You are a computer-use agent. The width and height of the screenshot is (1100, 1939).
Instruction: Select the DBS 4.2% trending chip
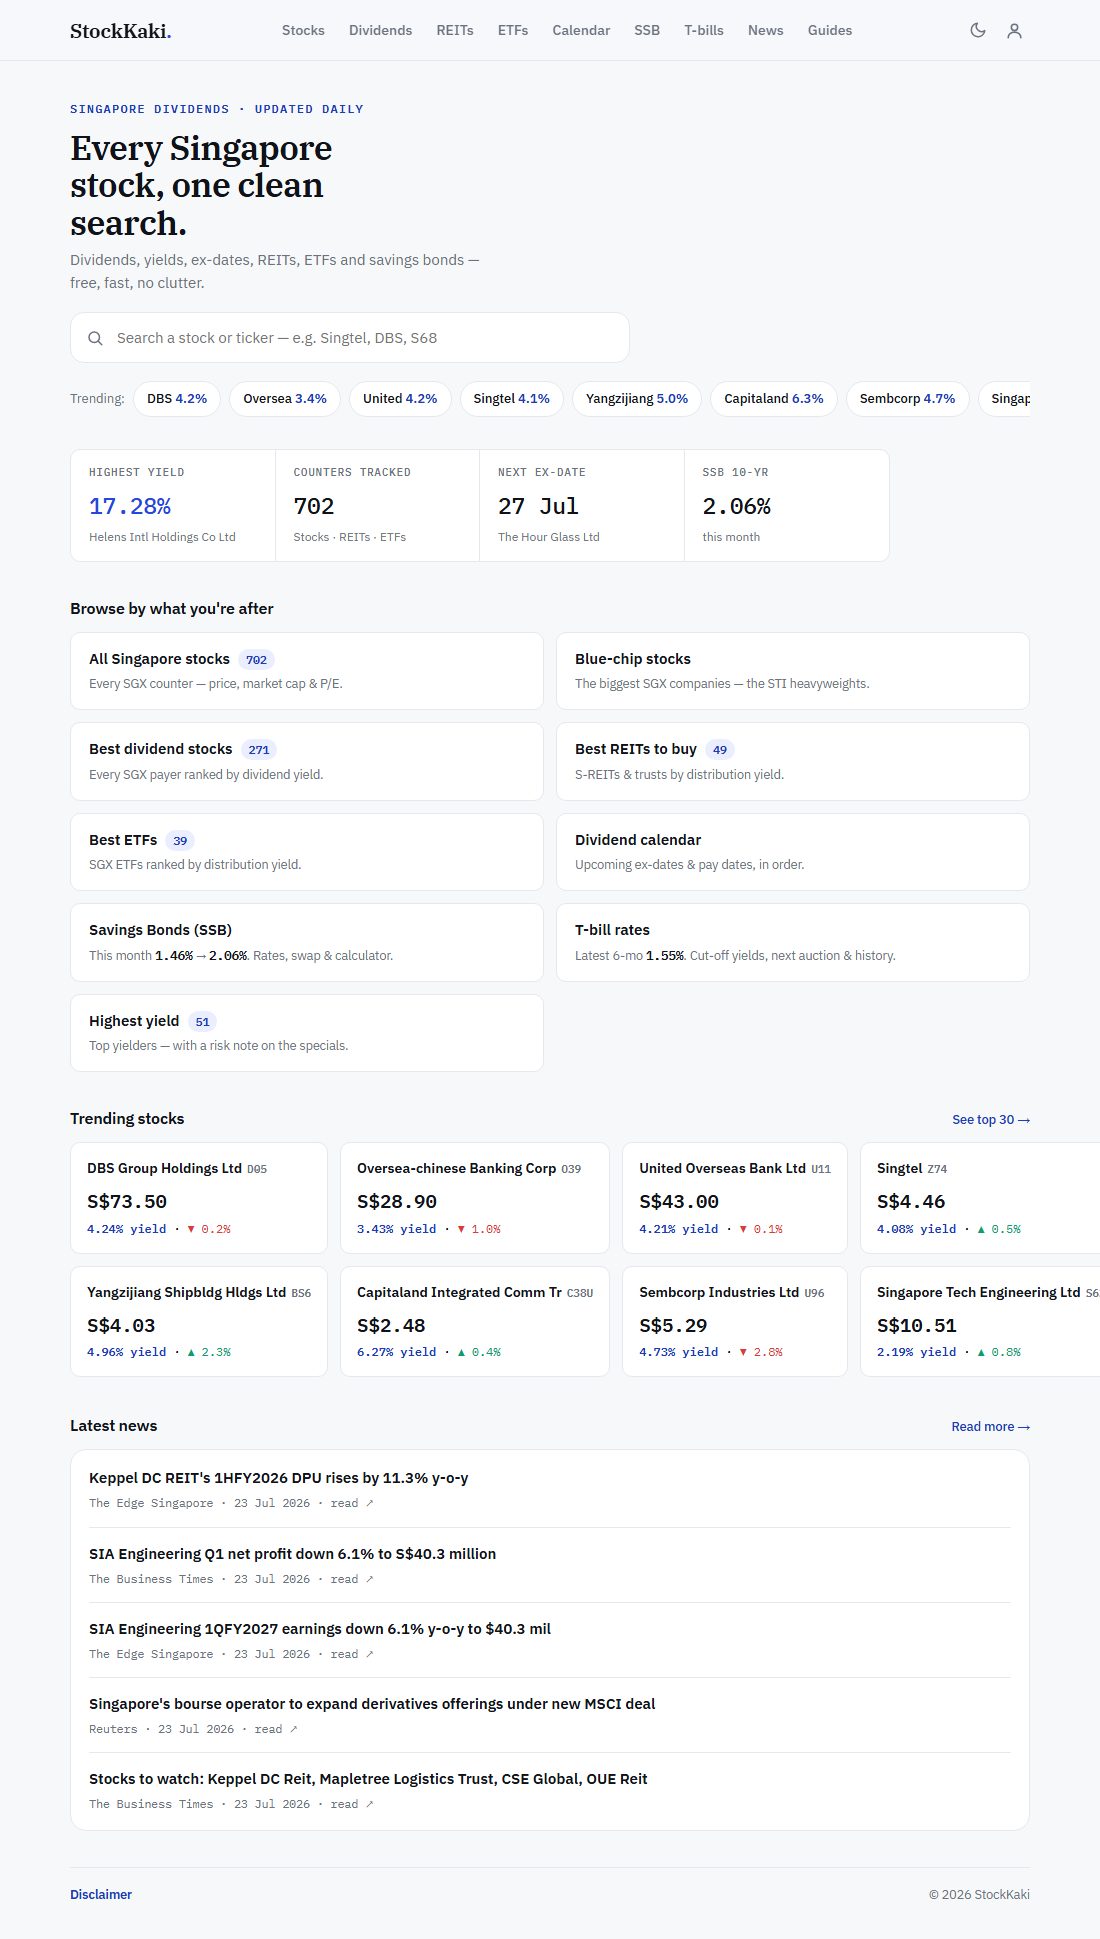click(x=177, y=398)
